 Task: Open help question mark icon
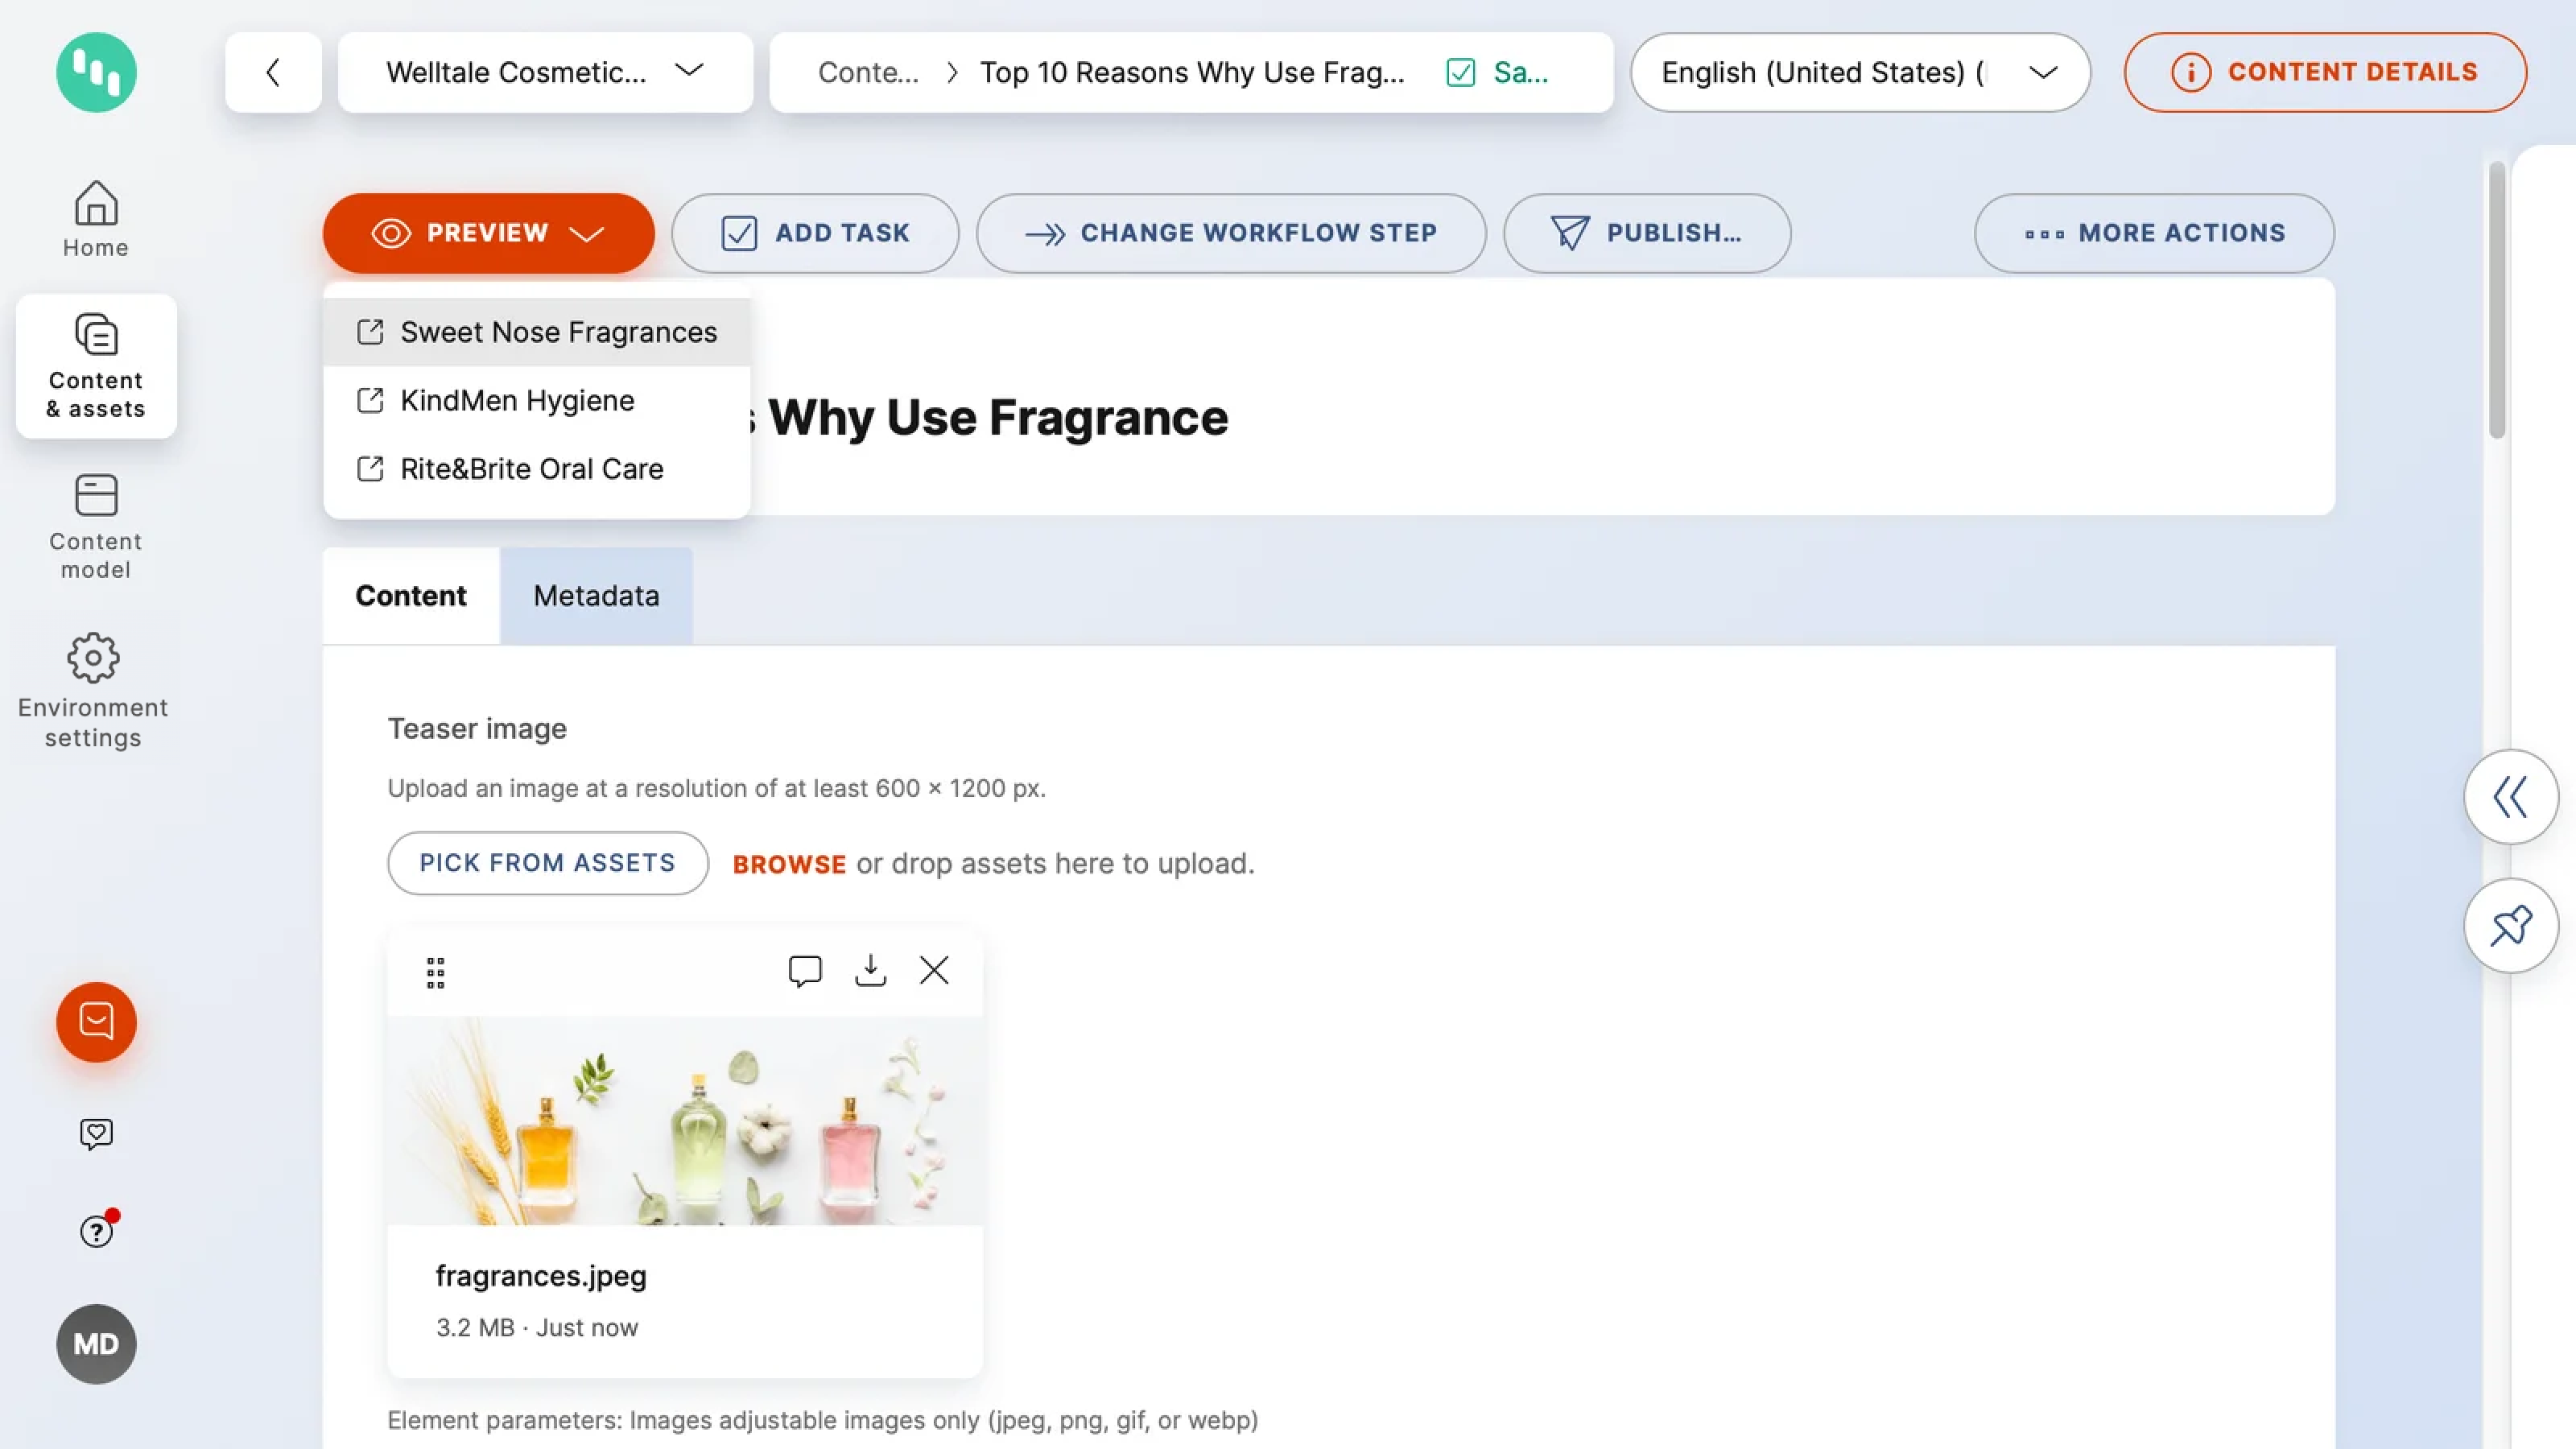pos(96,1231)
